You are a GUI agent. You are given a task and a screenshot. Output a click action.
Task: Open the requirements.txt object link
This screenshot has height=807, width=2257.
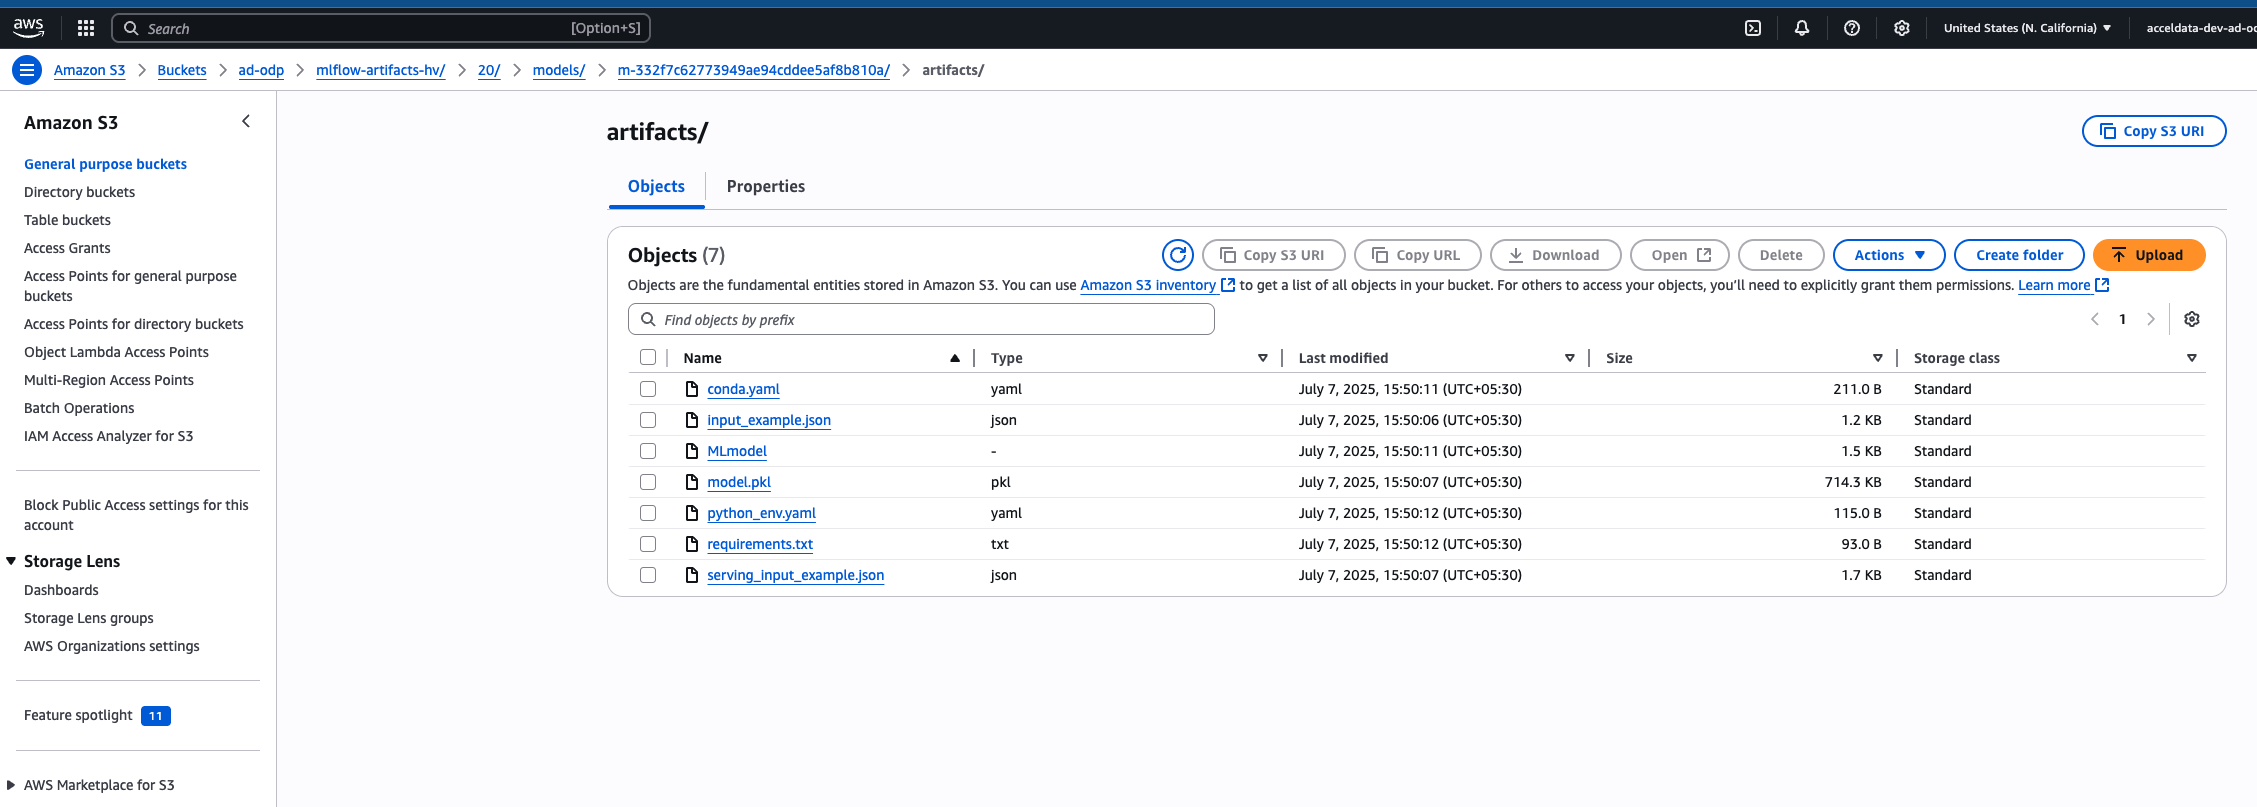760,544
